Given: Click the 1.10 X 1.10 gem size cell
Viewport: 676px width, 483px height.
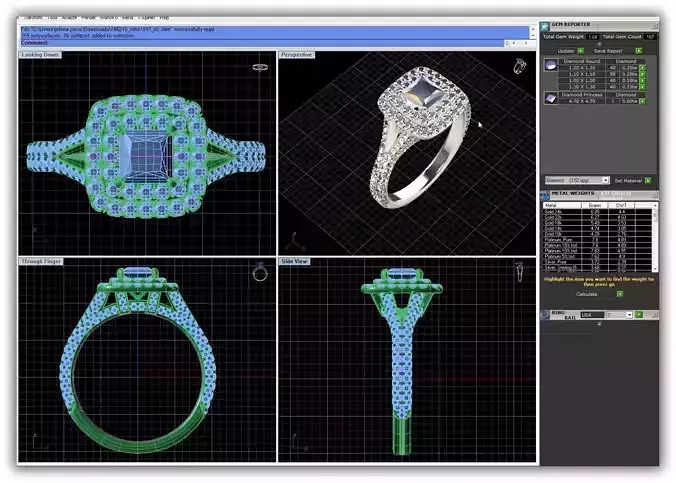Looking at the screenshot, I should coord(582,74).
